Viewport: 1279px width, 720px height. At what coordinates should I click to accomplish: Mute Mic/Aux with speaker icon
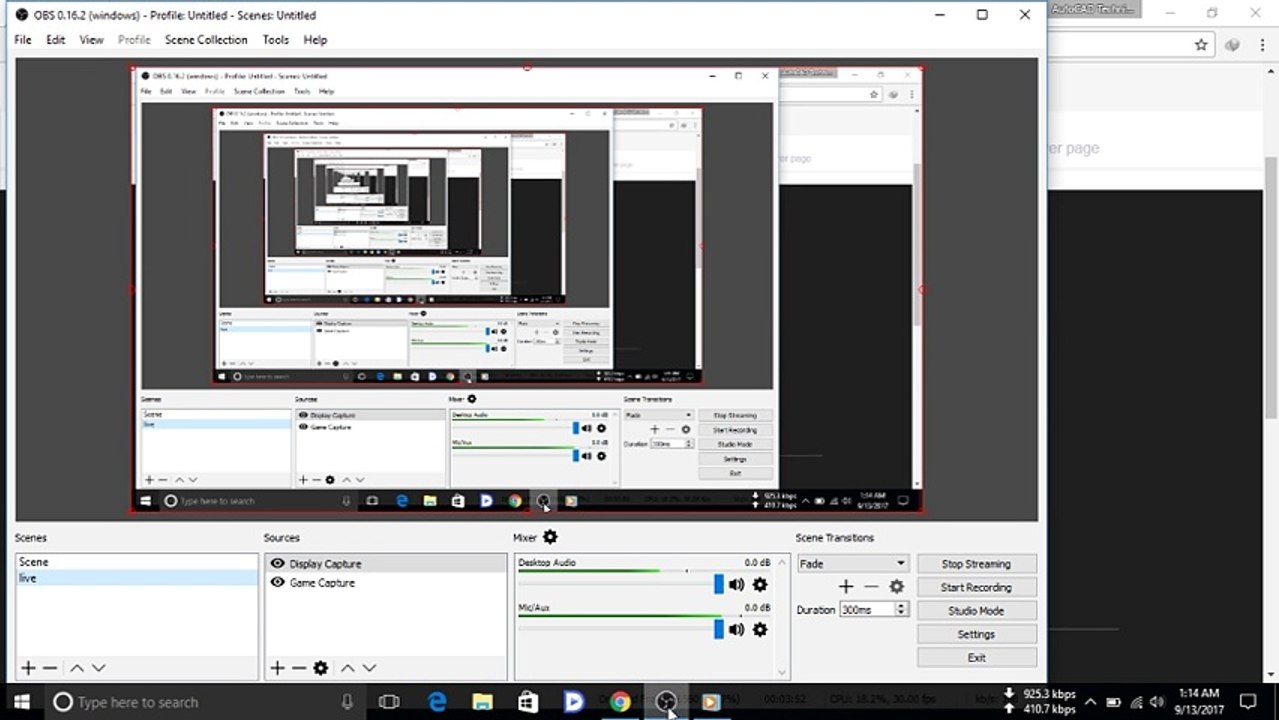737,629
